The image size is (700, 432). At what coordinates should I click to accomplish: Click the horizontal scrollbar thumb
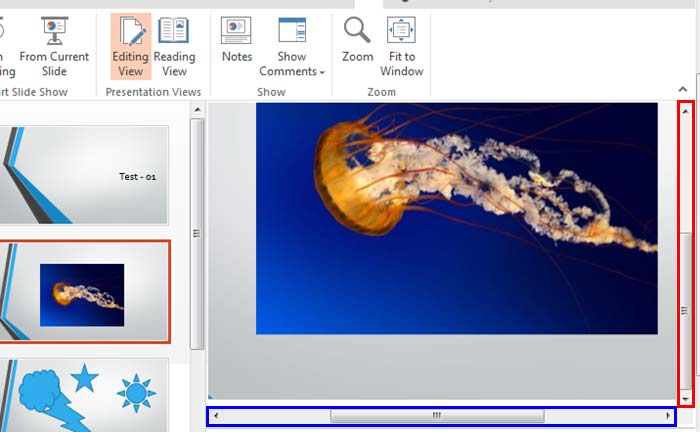pyautogui.click(x=437, y=415)
